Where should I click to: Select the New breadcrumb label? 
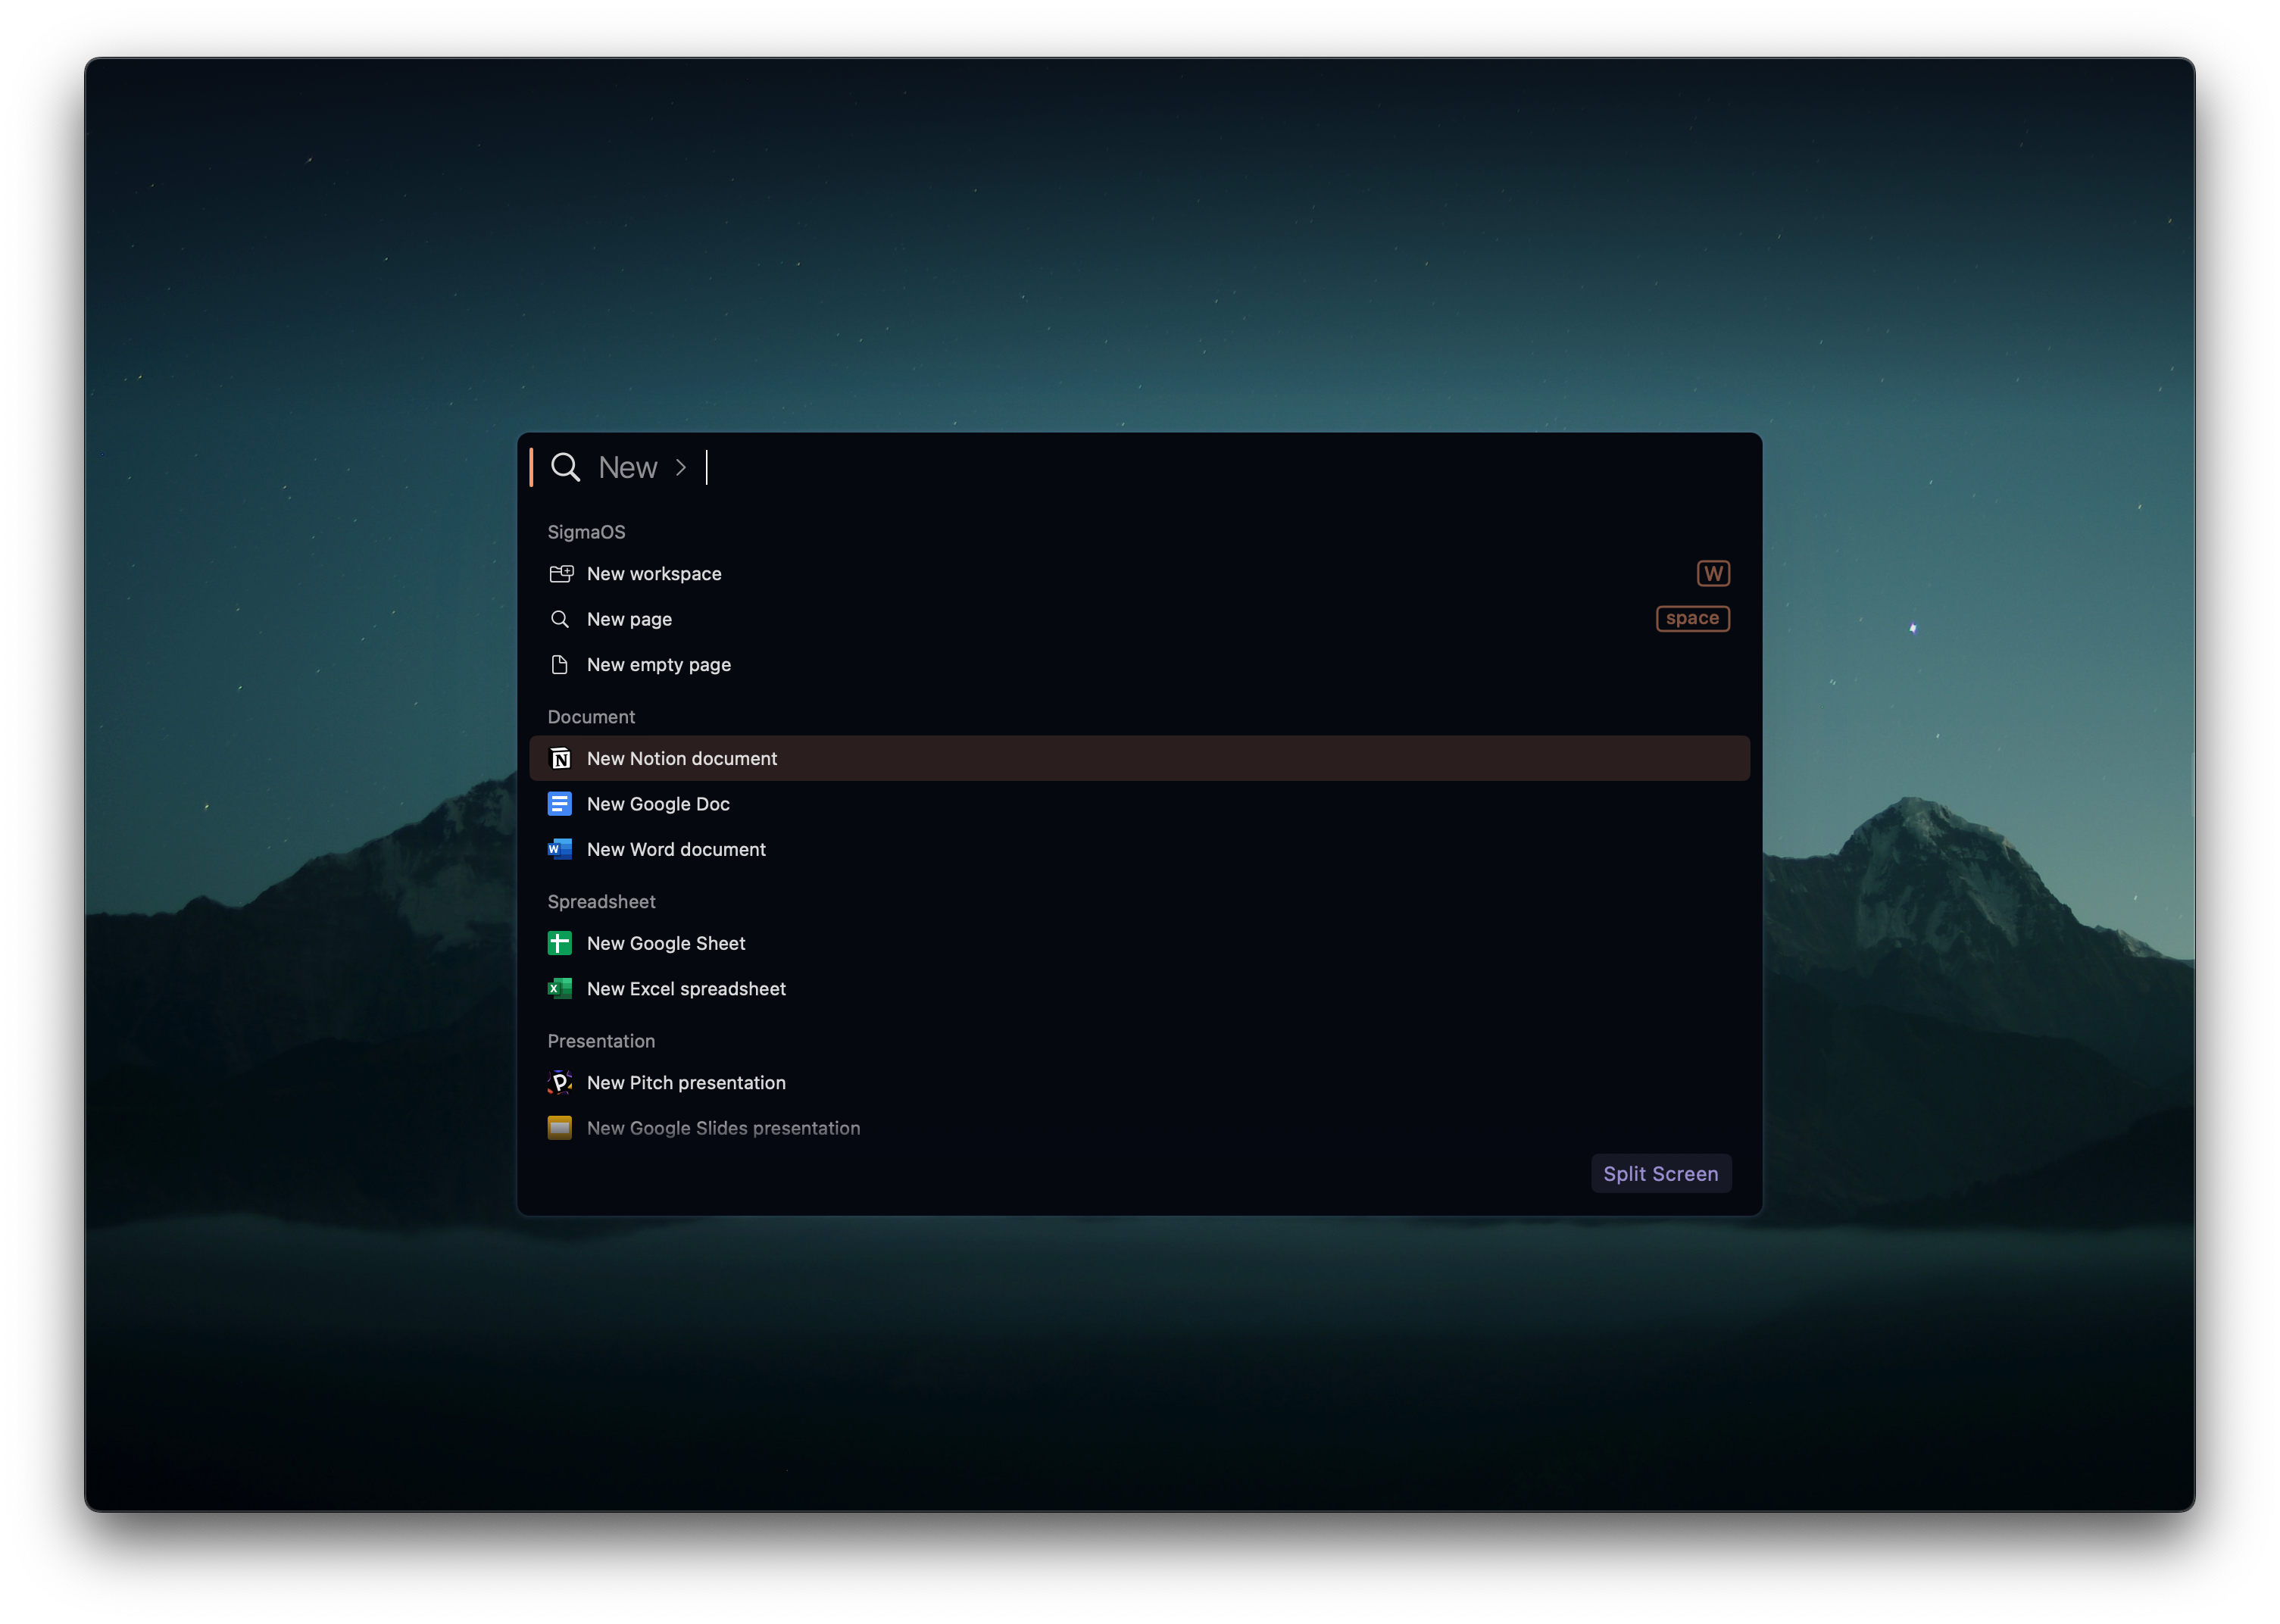pos(627,467)
